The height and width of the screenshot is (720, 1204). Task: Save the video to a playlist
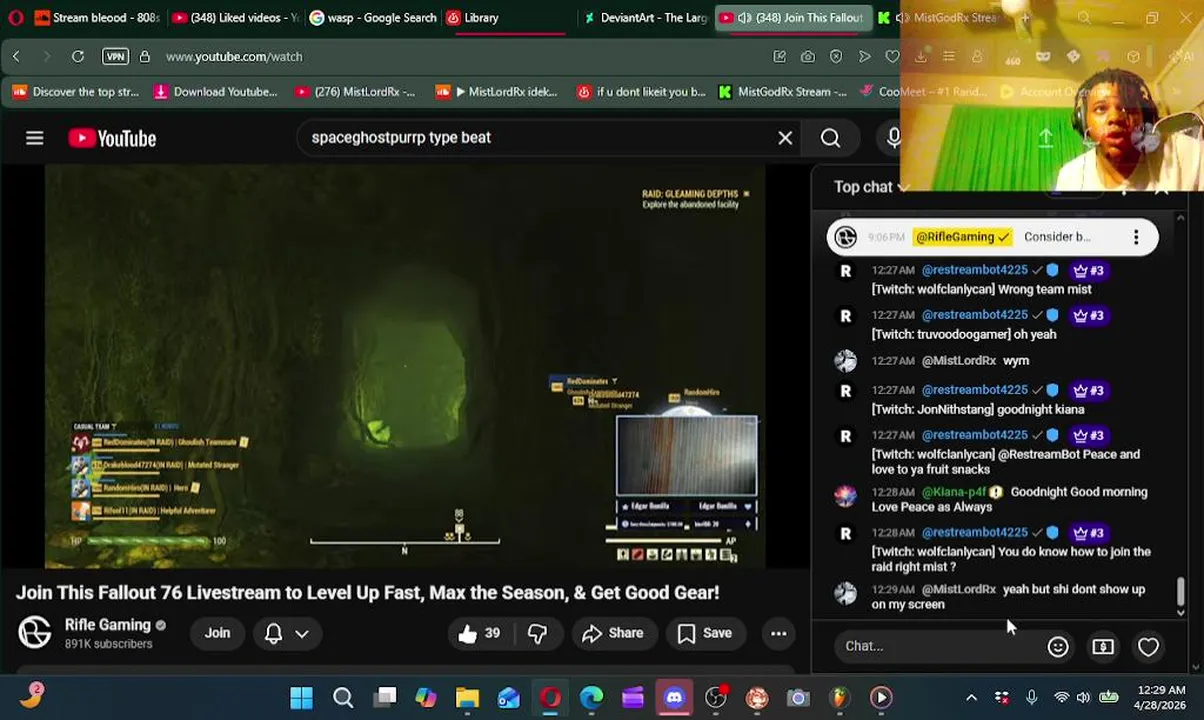[705, 633]
